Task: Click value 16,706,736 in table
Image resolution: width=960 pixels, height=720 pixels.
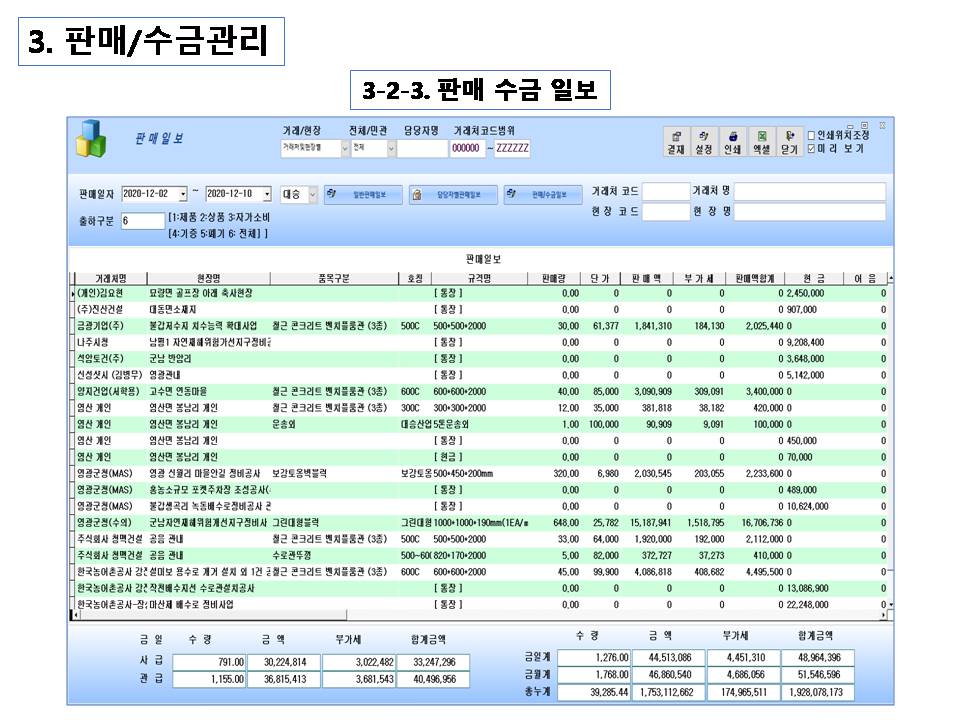Action: point(762,523)
